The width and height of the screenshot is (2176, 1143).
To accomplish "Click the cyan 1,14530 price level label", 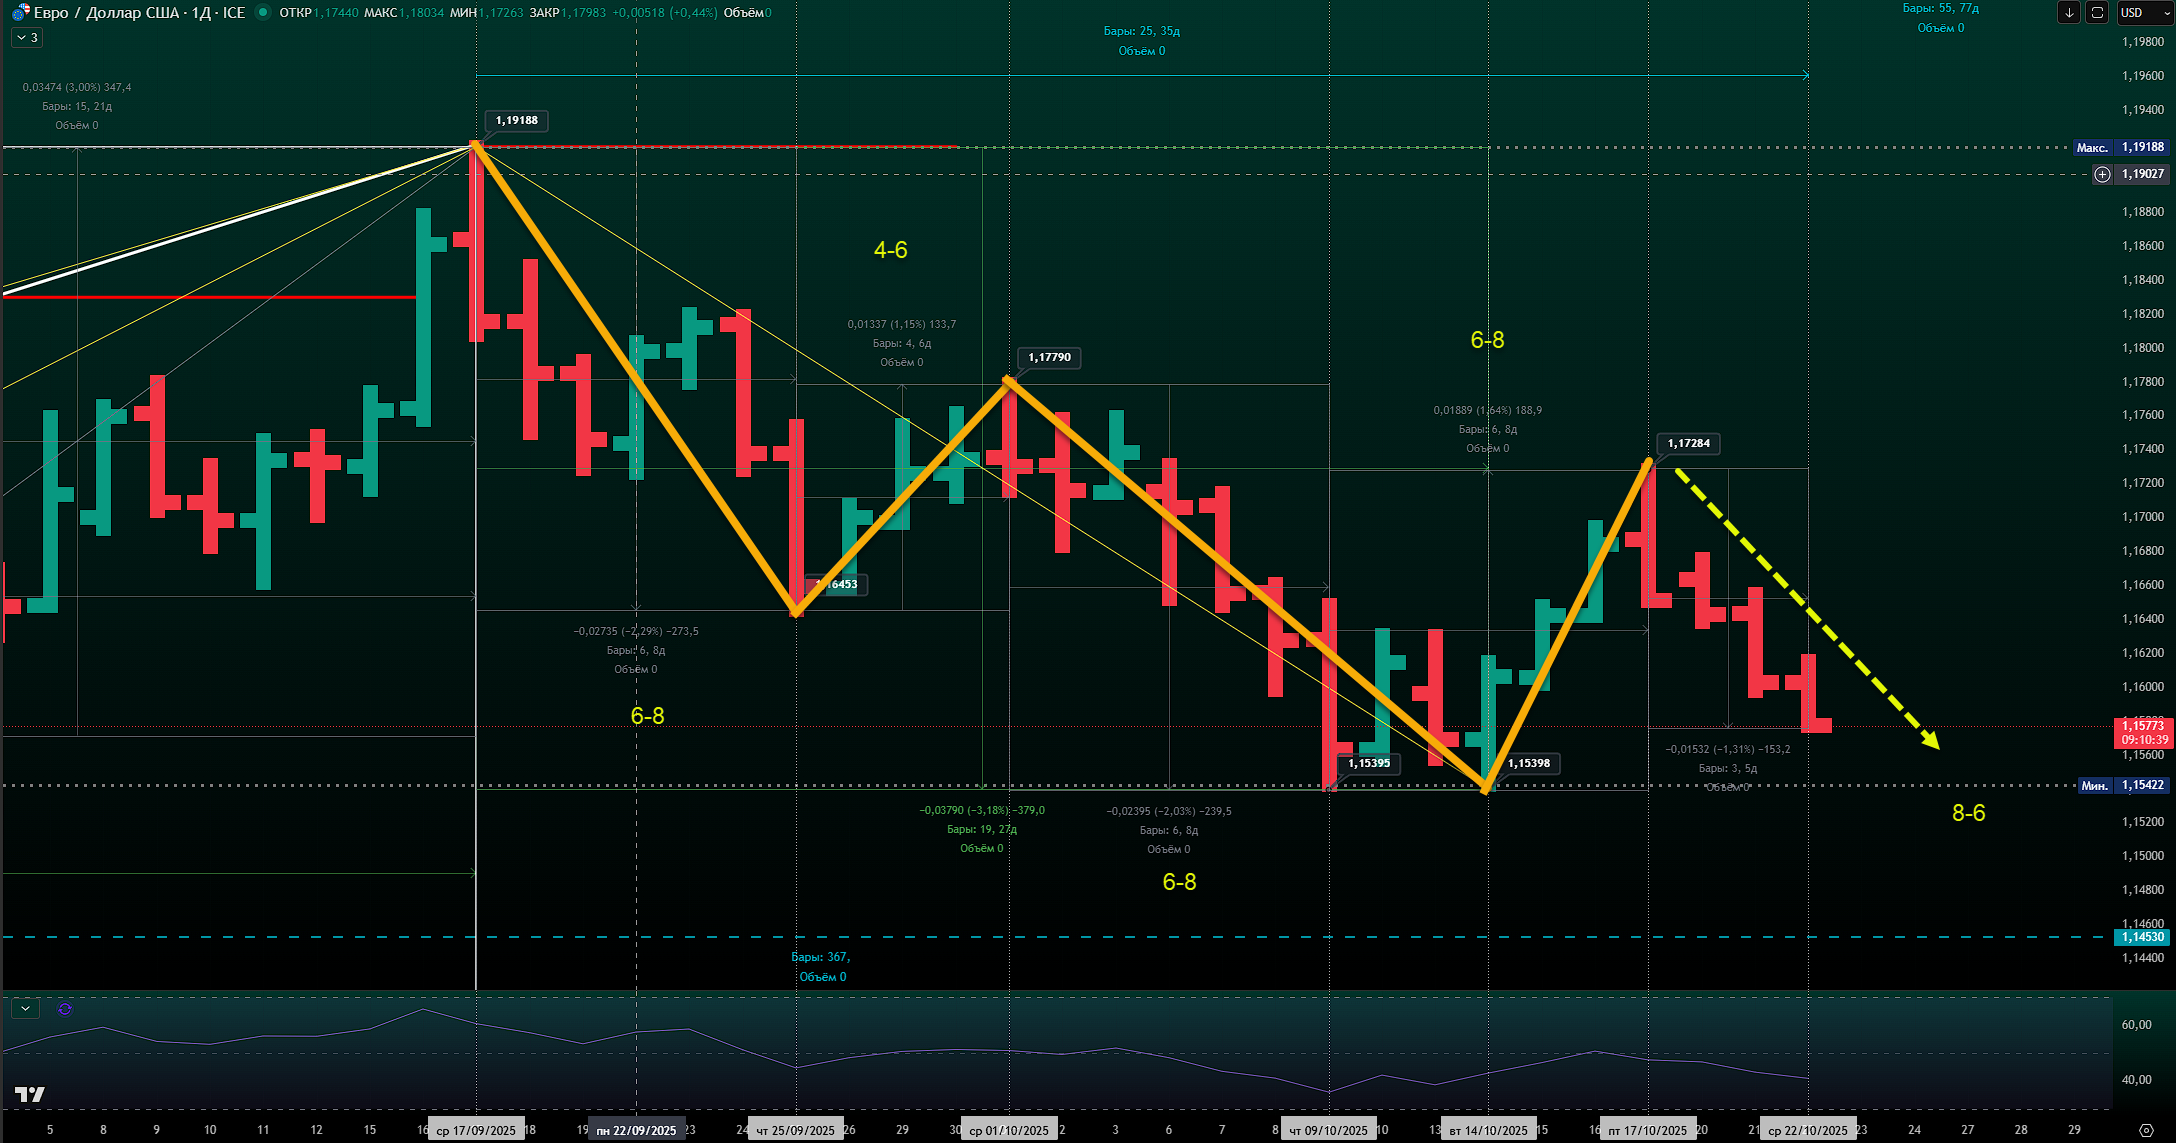I will click(2142, 937).
